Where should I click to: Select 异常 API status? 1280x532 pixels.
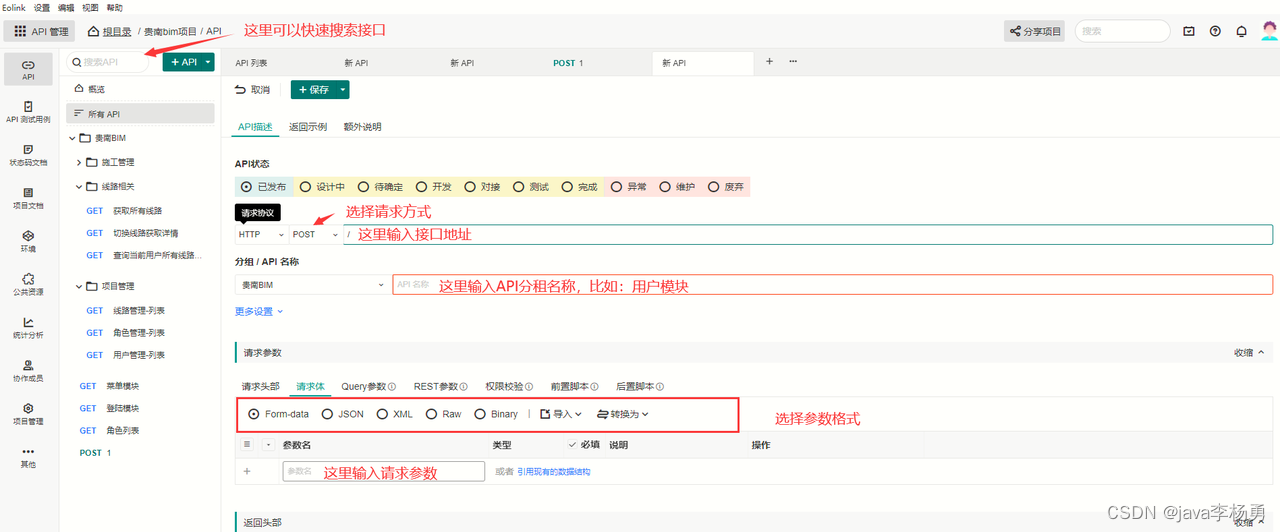tap(628, 187)
